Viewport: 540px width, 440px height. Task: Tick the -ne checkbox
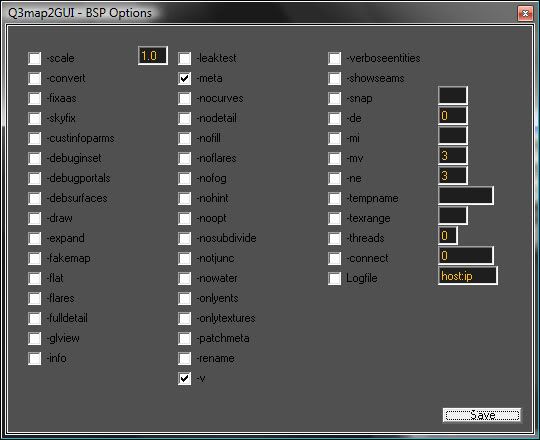click(334, 178)
